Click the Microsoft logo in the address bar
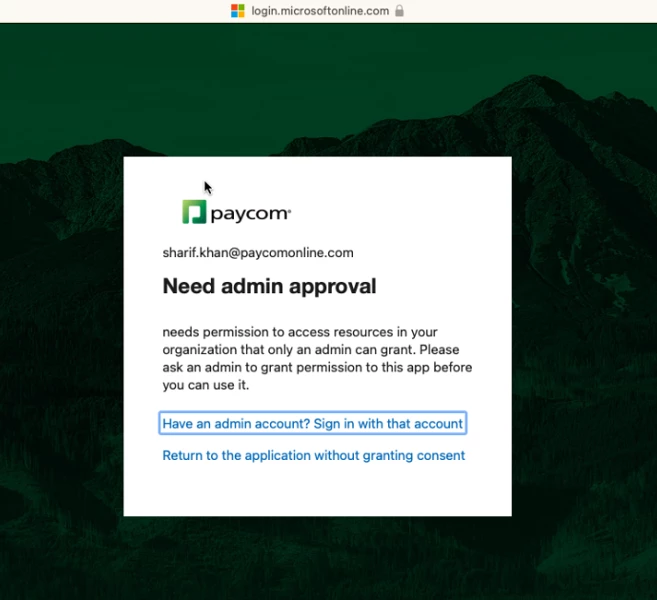The width and height of the screenshot is (657, 600). [238, 11]
